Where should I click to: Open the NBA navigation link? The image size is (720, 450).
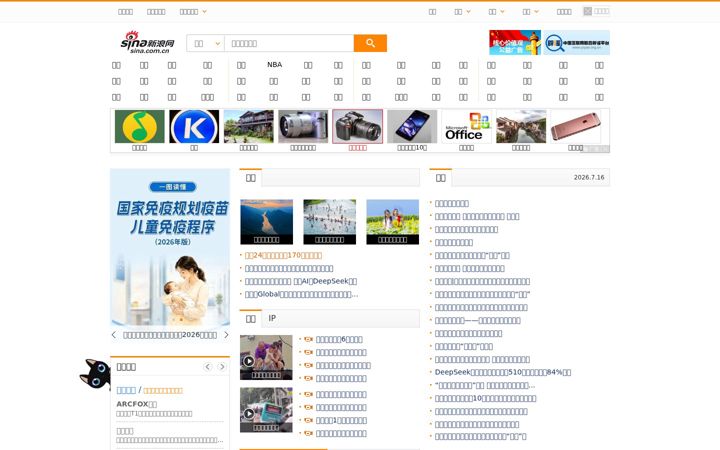[x=275, y=65]
